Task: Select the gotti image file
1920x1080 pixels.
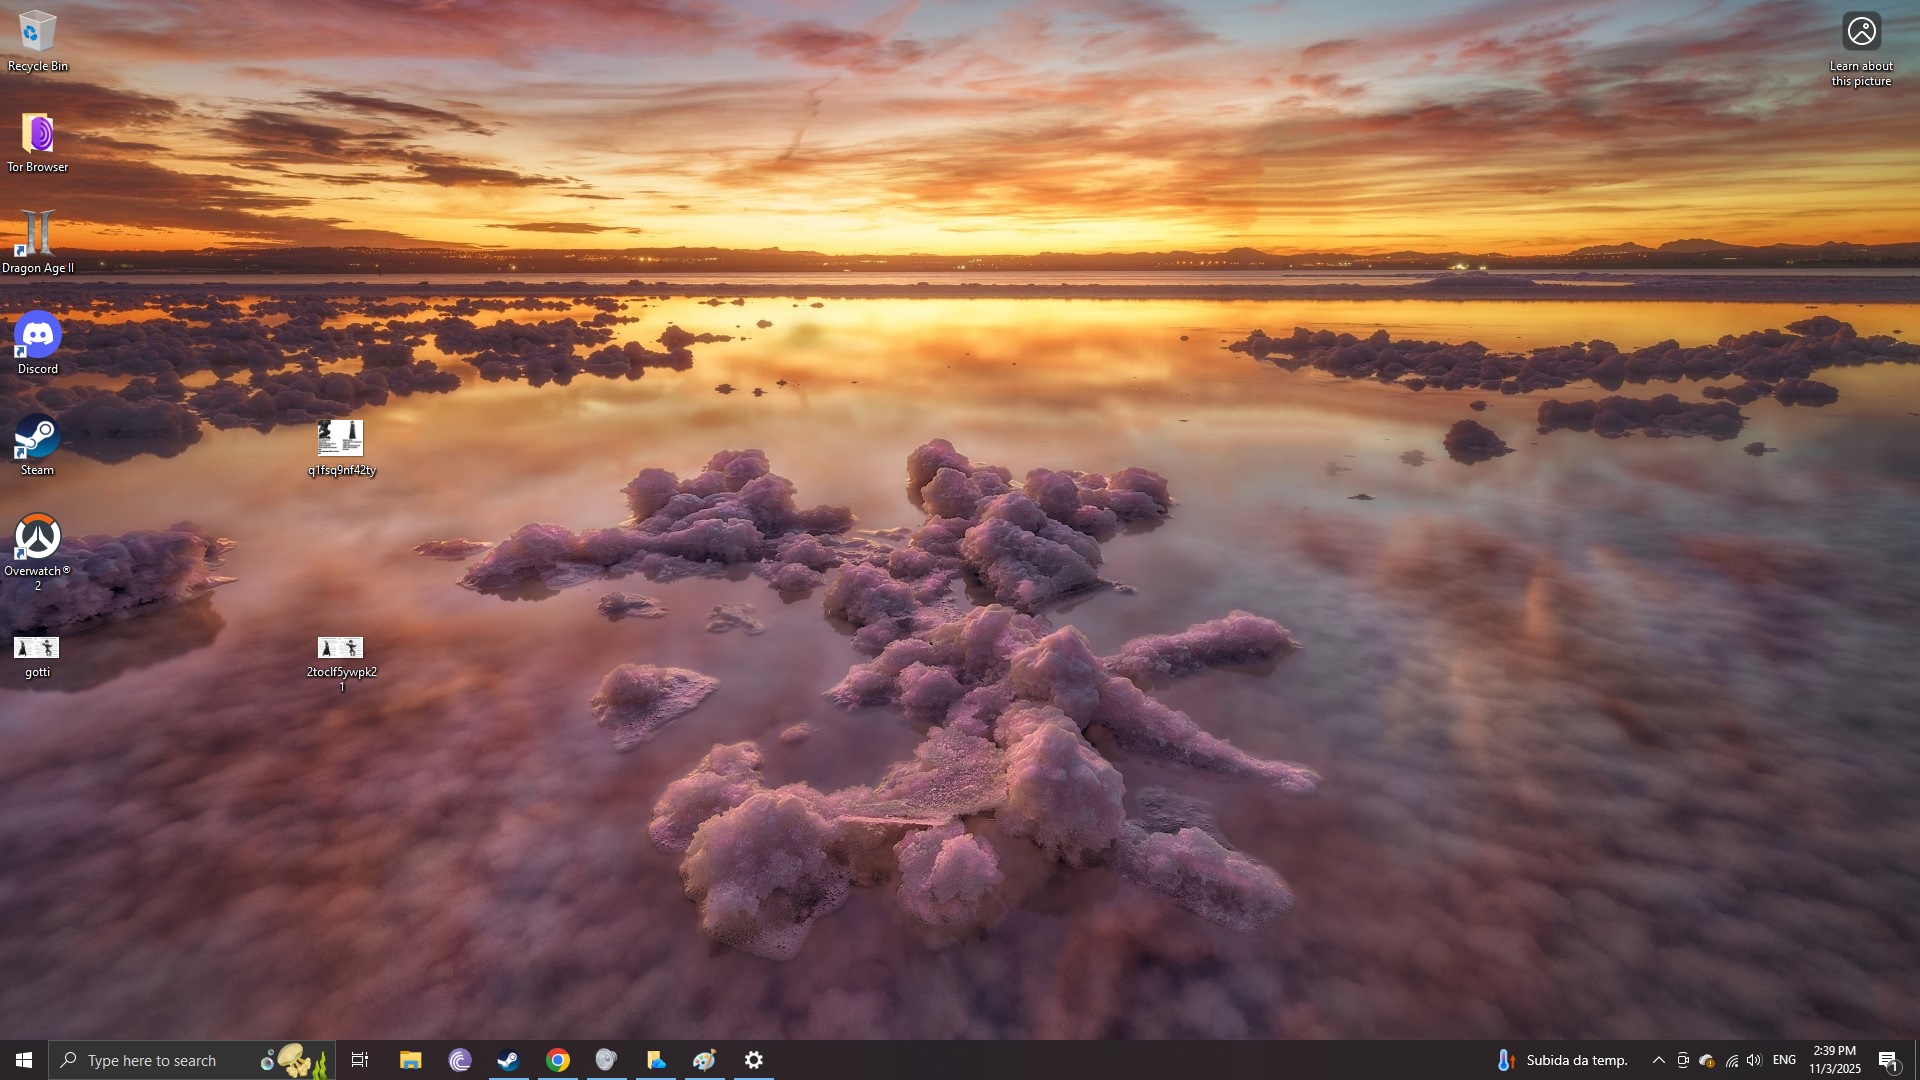Action: pos(37,655)
